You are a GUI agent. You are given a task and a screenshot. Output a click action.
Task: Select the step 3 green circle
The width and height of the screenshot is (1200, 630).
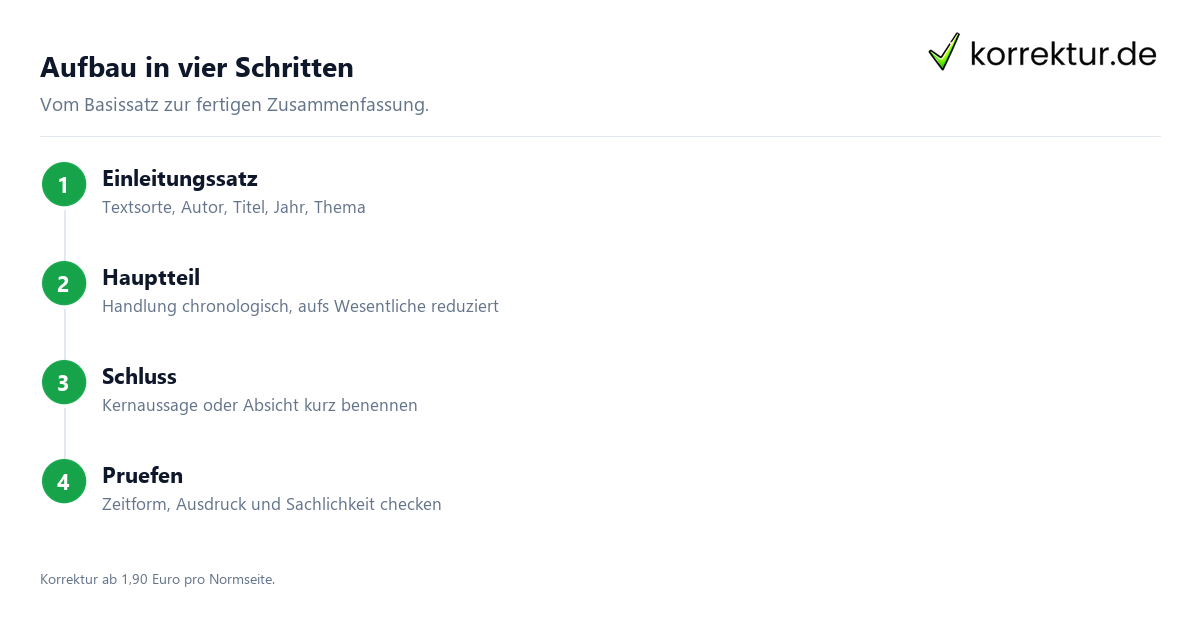[64, 382]
